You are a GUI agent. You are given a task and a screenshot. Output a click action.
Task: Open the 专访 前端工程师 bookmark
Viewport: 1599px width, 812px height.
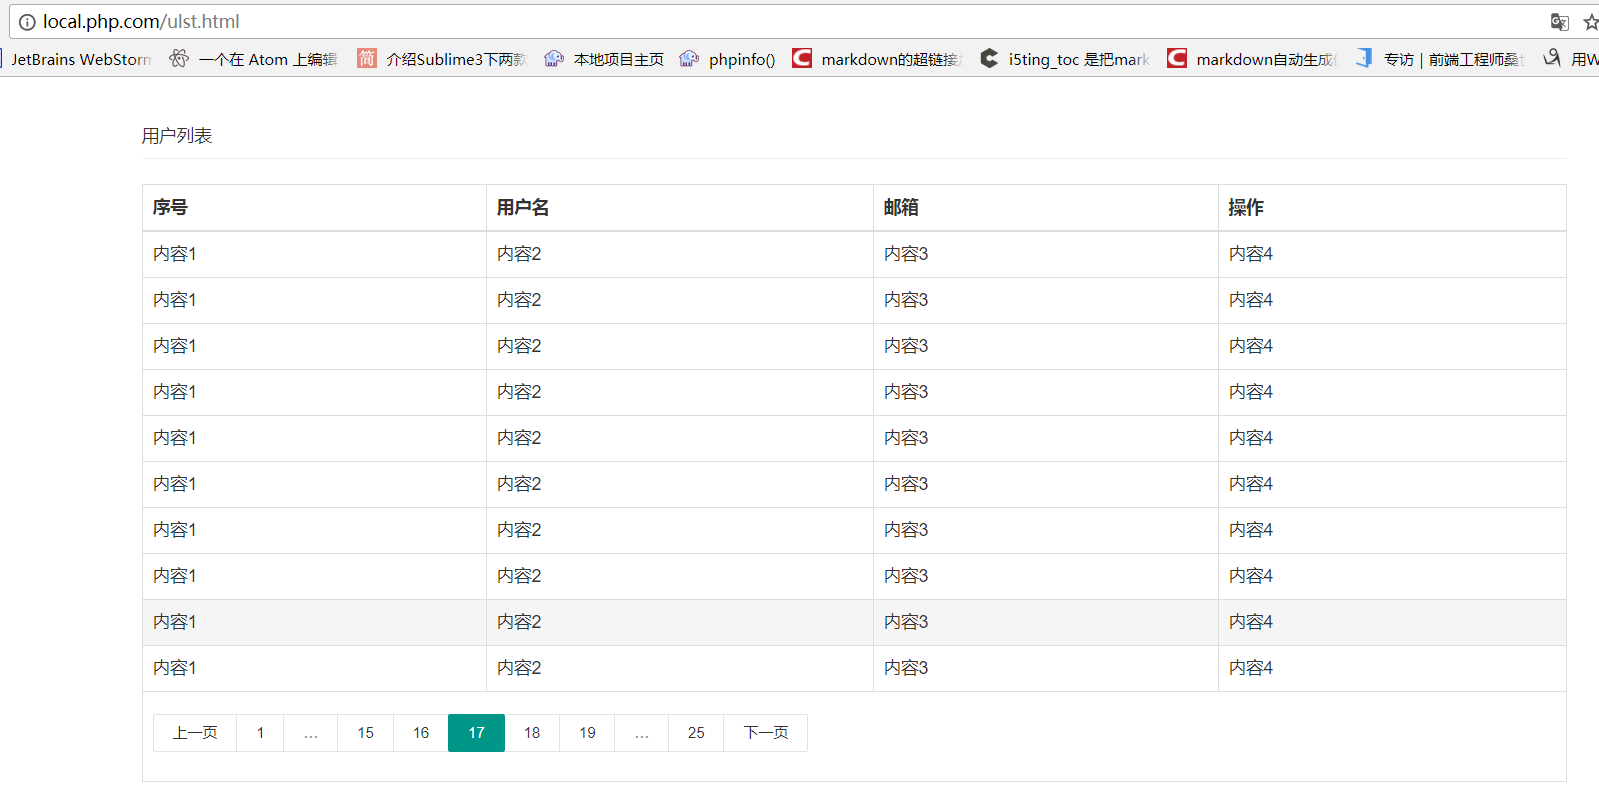[x=1440, y=59]
